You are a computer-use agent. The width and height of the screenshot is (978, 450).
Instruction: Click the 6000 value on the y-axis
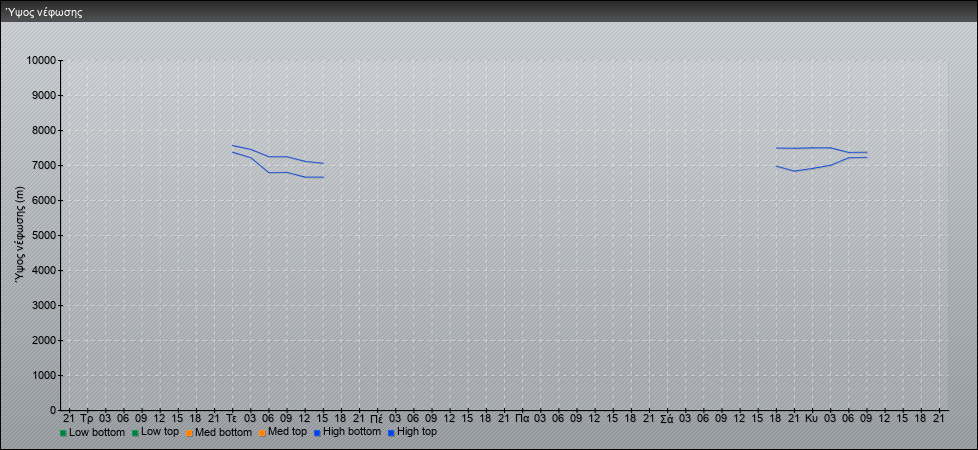(x=44, y=200)
